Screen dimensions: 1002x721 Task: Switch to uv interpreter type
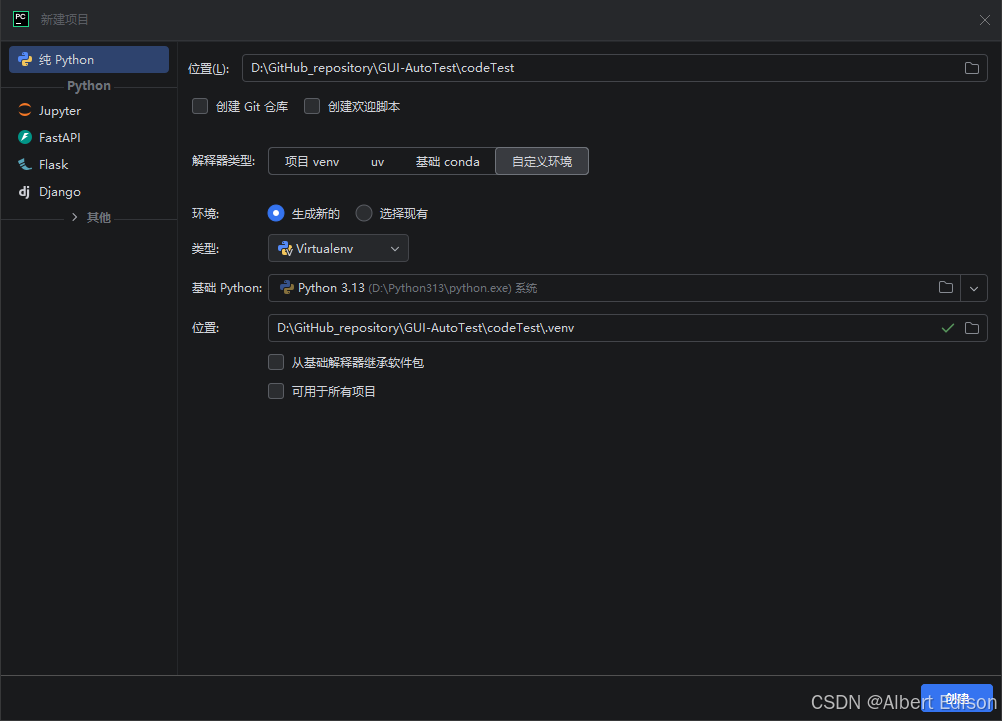(378, 162)
